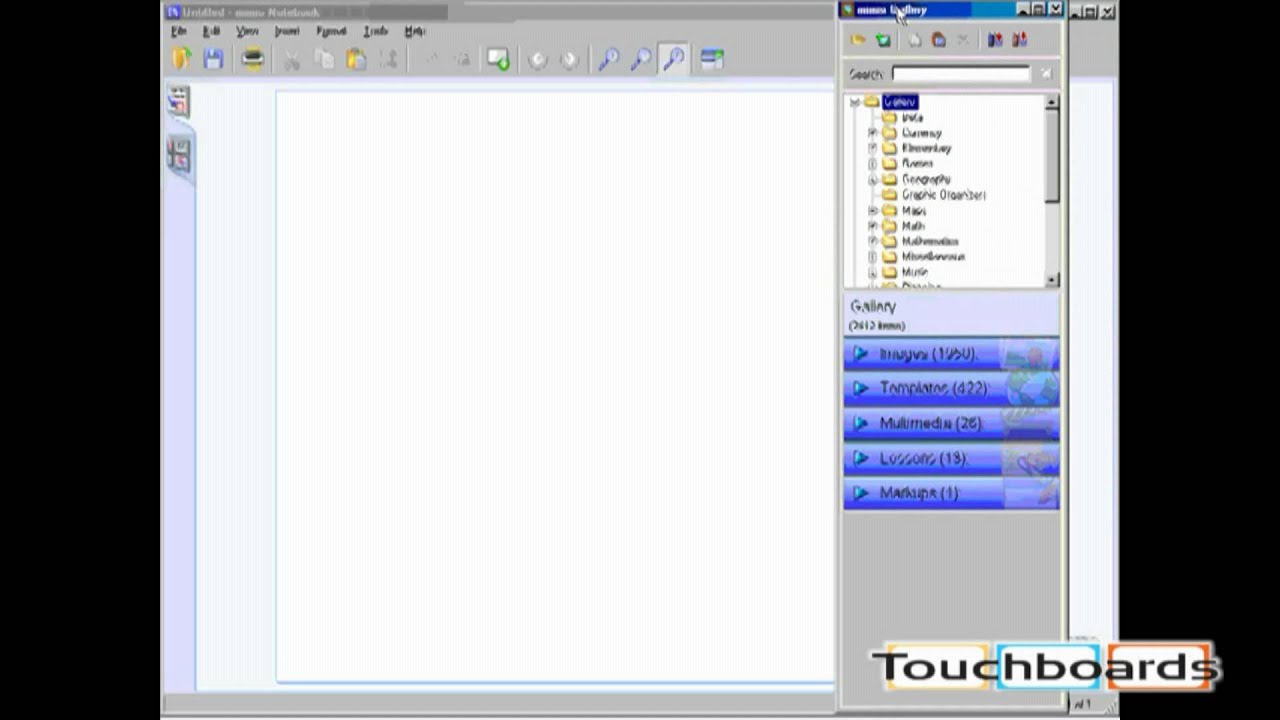Add a blank page with green plus icon
Viewport: 1280px width, 720px height.
pyautogui.click(x=498, y=60)
